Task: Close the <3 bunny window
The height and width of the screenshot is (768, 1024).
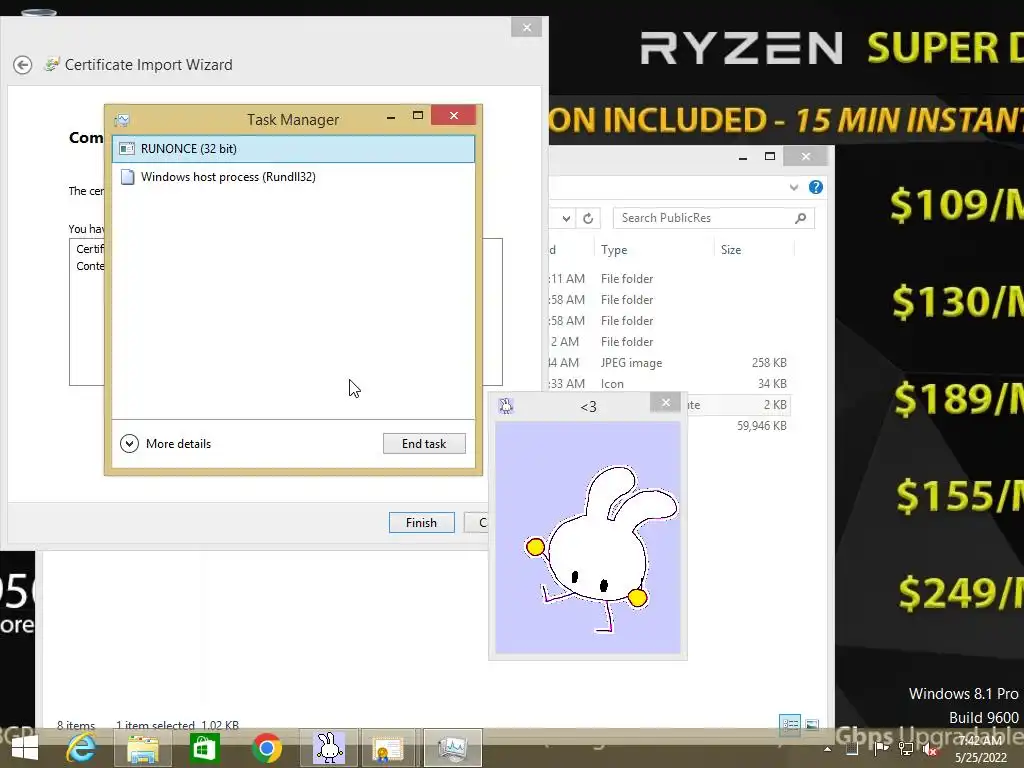Action: [665, 402]
